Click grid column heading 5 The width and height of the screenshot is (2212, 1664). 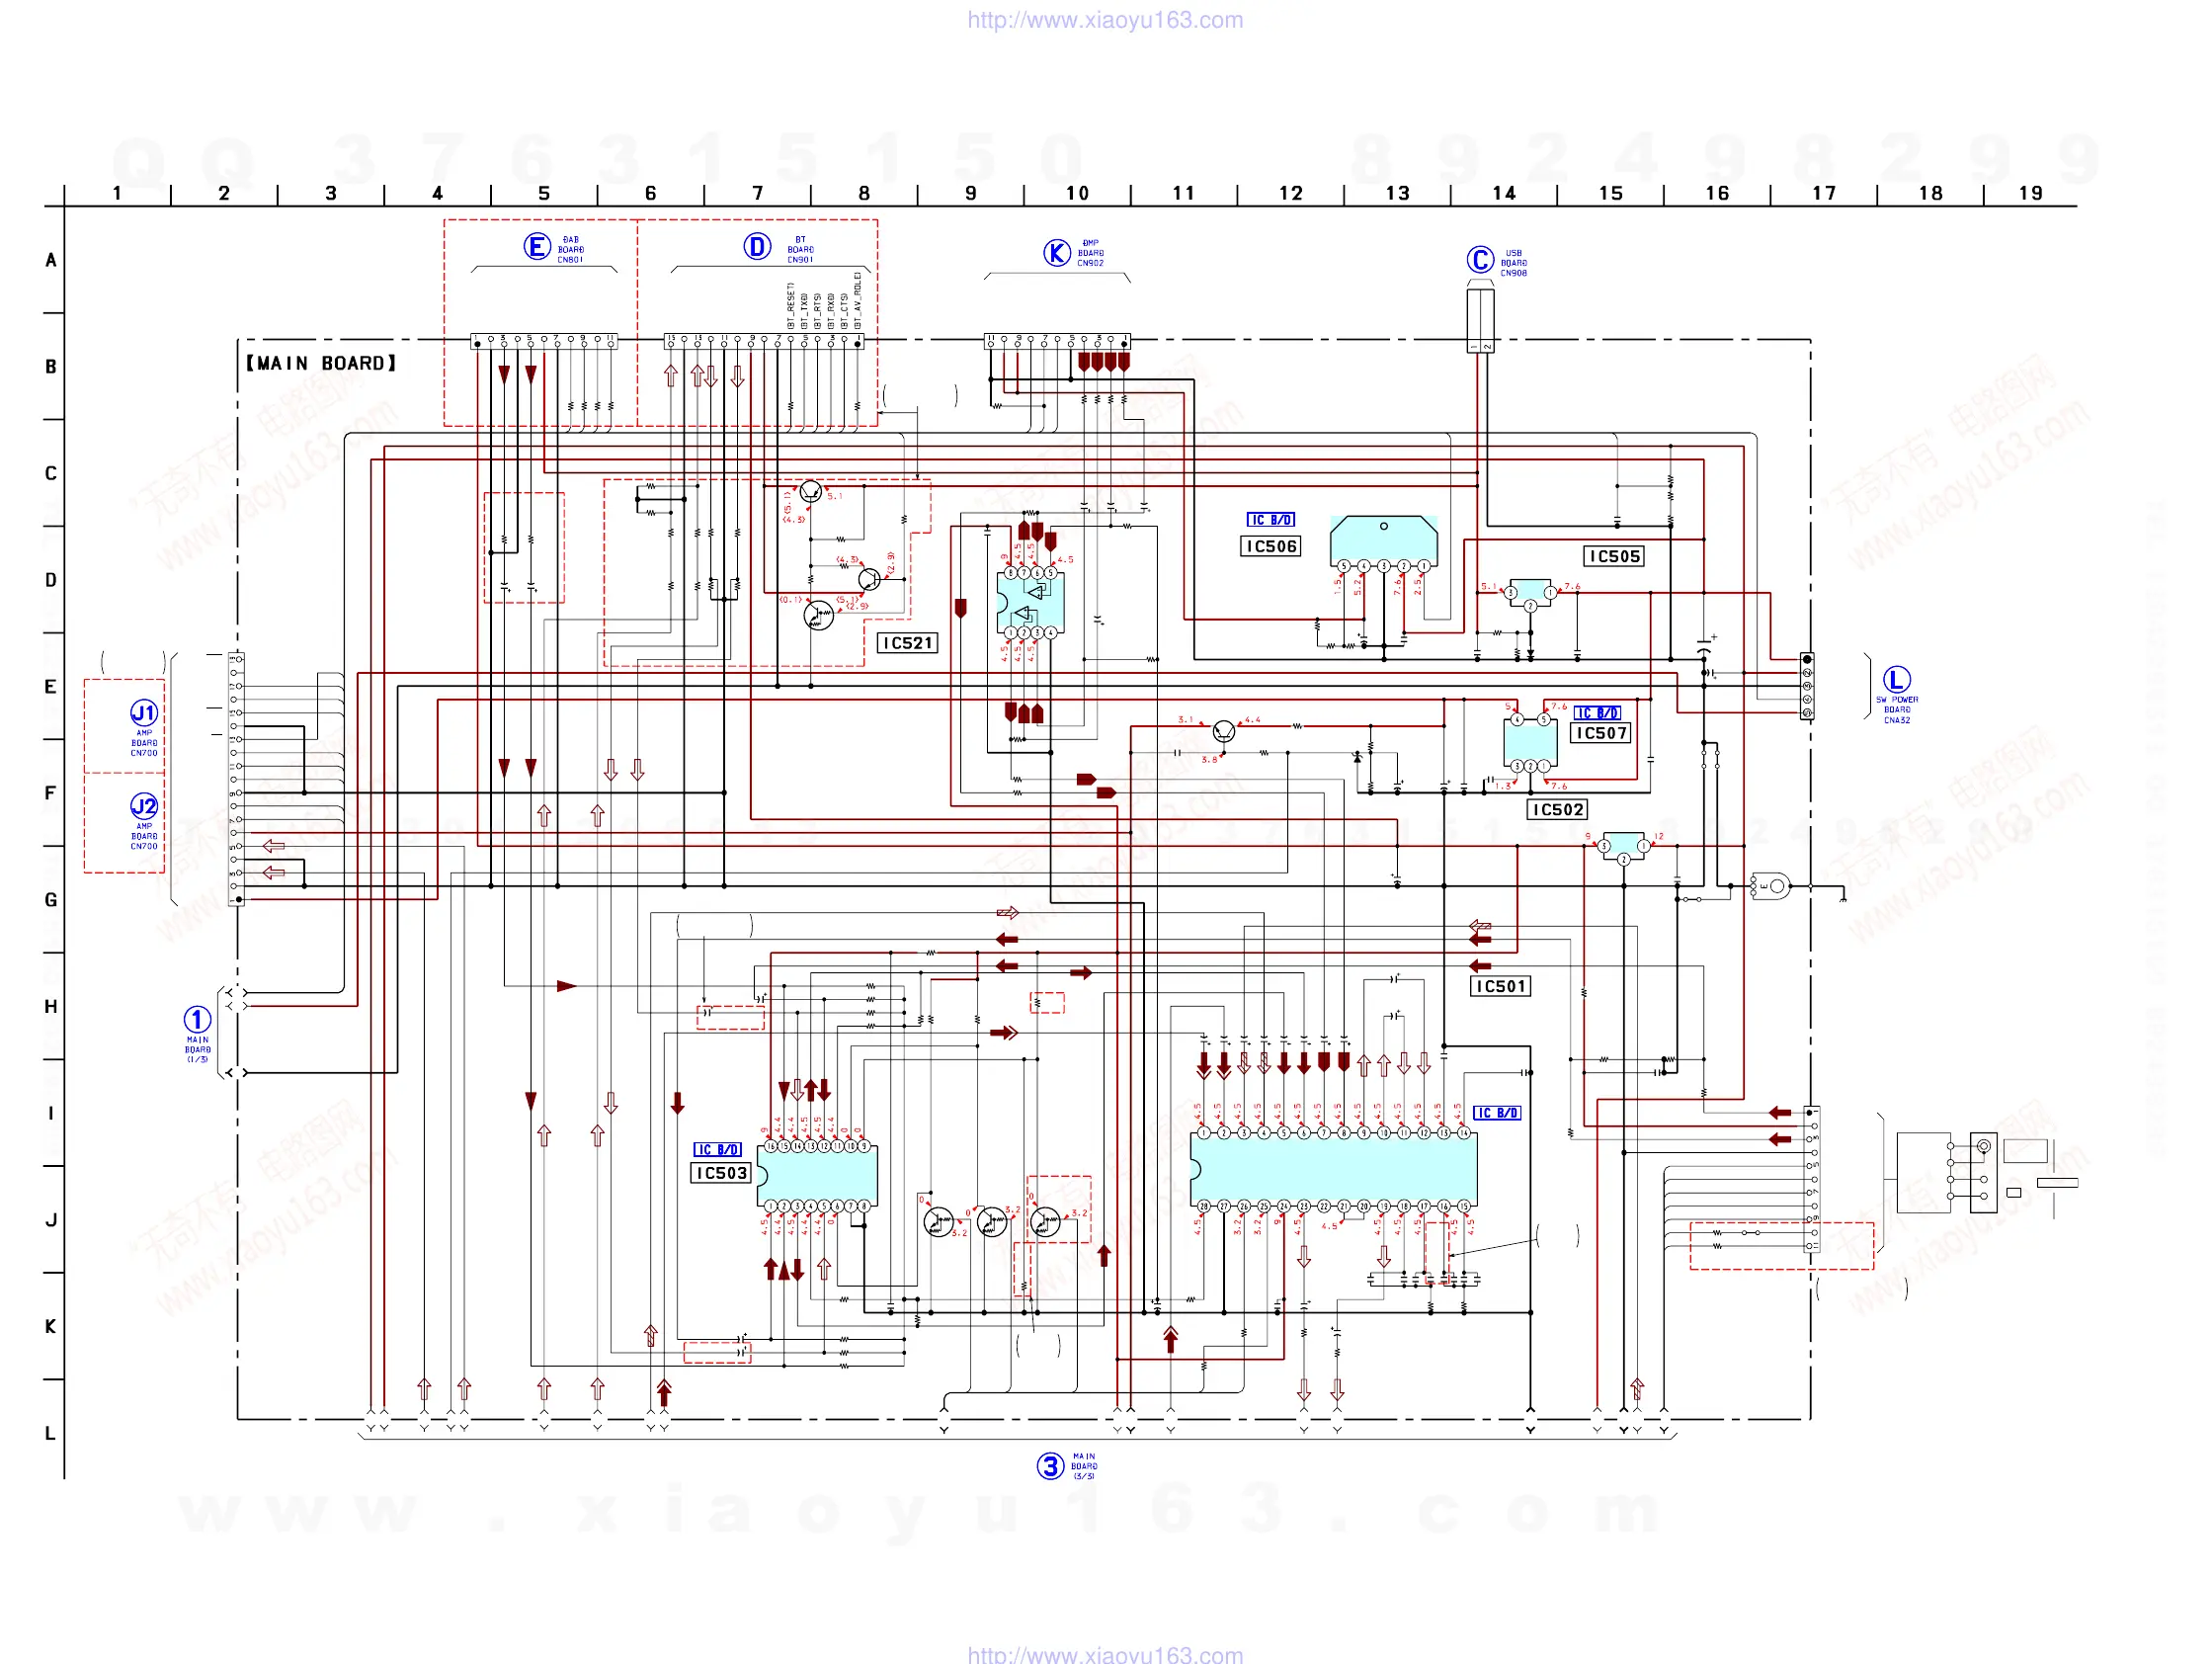544,193
